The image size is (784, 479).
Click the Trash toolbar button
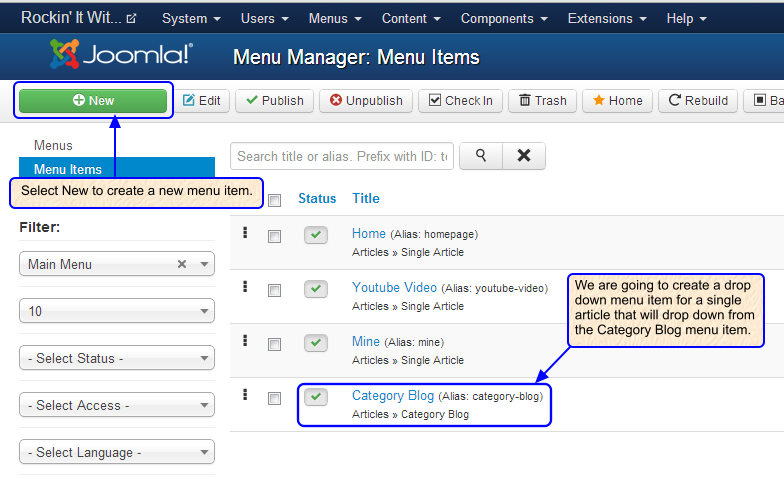coord(542,100)
